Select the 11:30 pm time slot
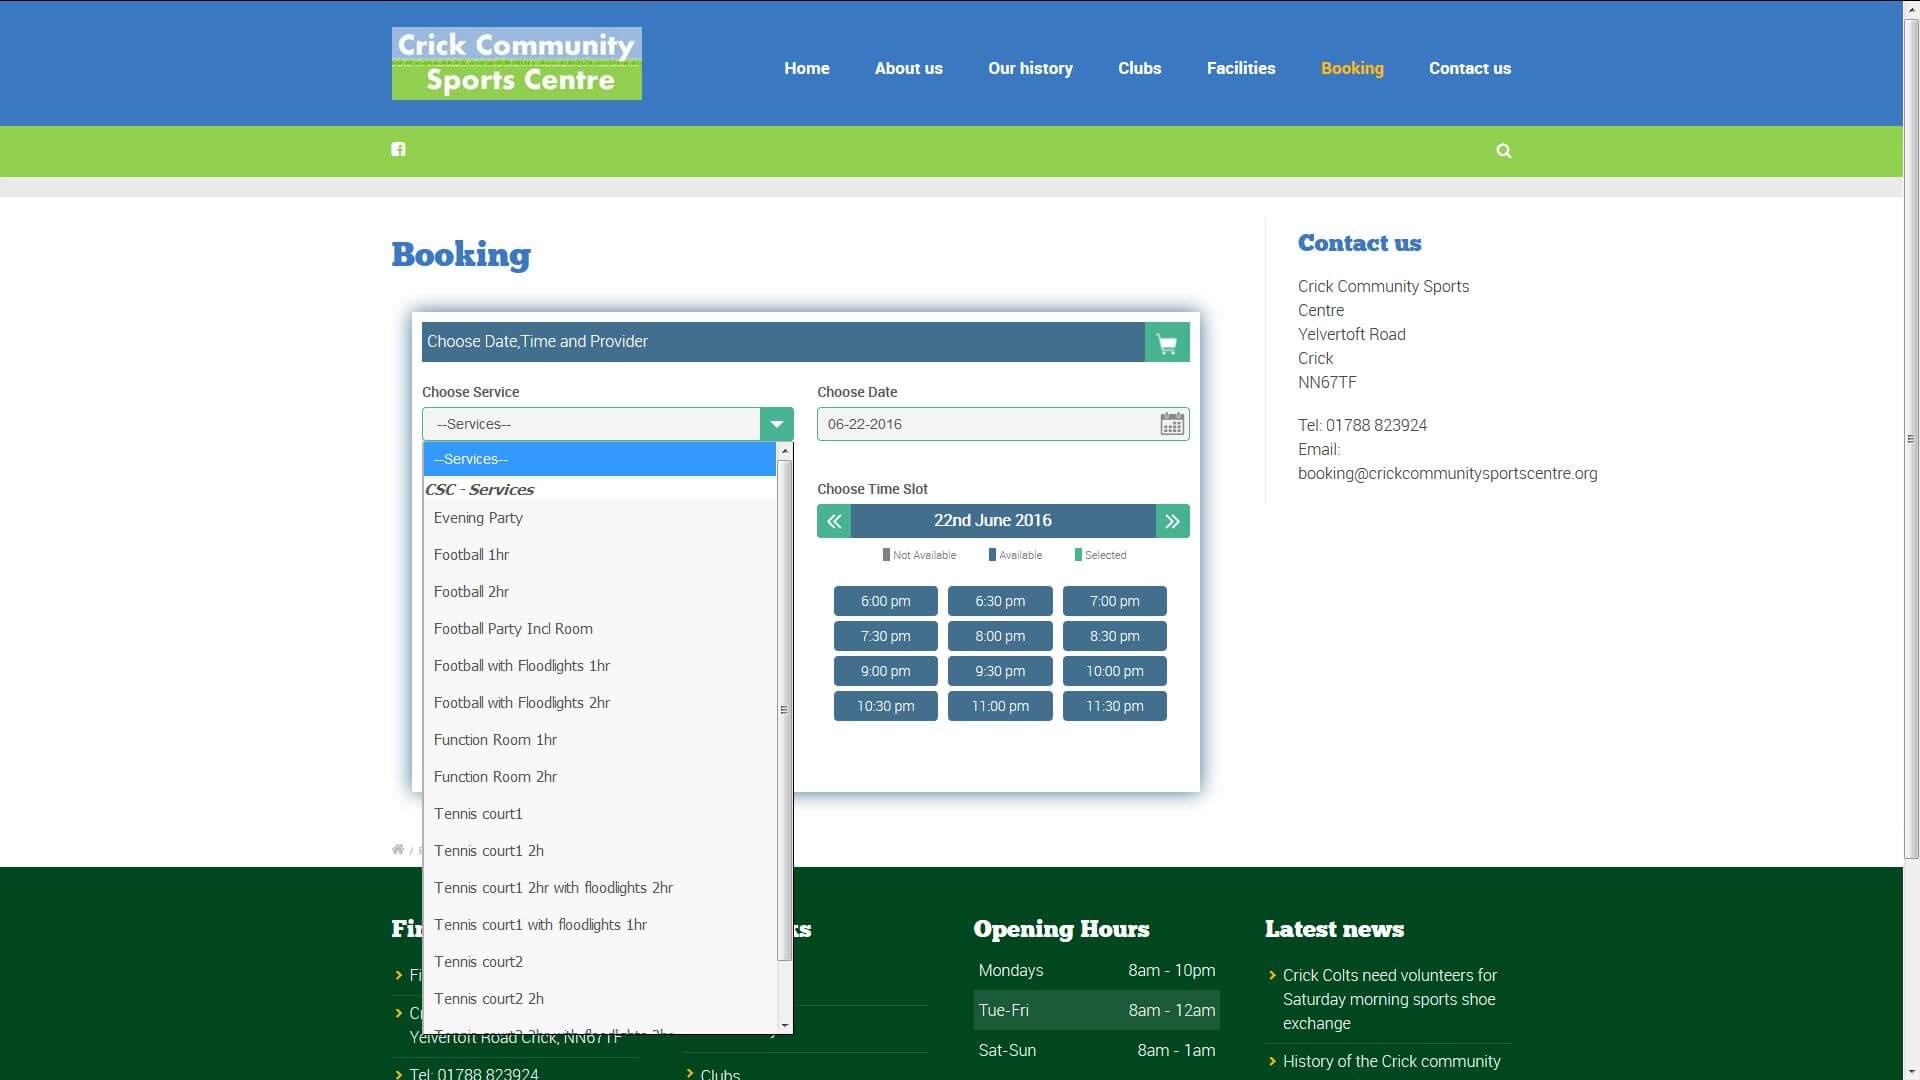Image resolution: width=1920 pixels, height=1080 pixels. (x=1115, y=706)
